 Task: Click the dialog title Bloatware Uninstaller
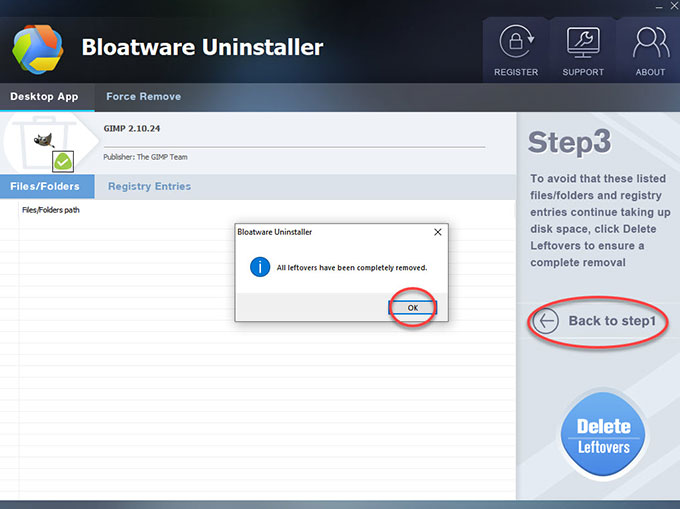coord(275,232)
